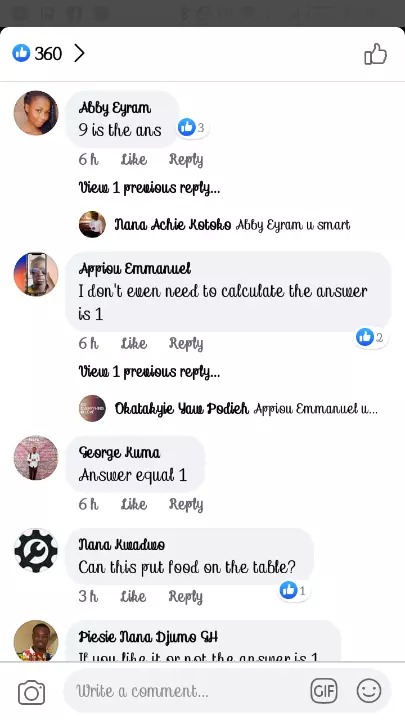Image resolution: width=405 pixels, height=720 pixels.
Task: Like Abby Eyram's comment
Action: pos(134,159)
